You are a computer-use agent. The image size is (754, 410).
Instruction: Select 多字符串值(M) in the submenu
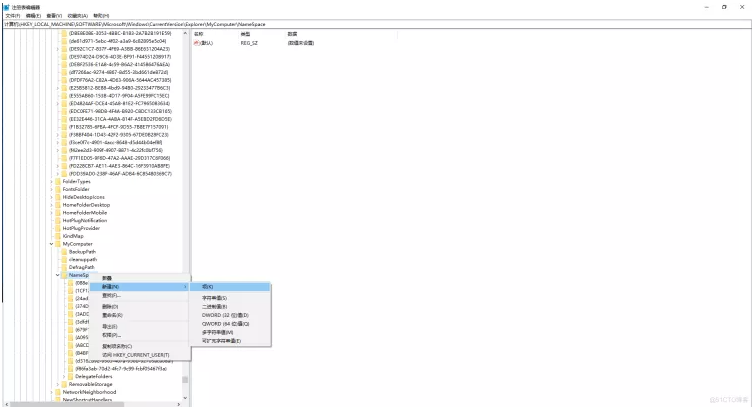(x=230, y=332)
